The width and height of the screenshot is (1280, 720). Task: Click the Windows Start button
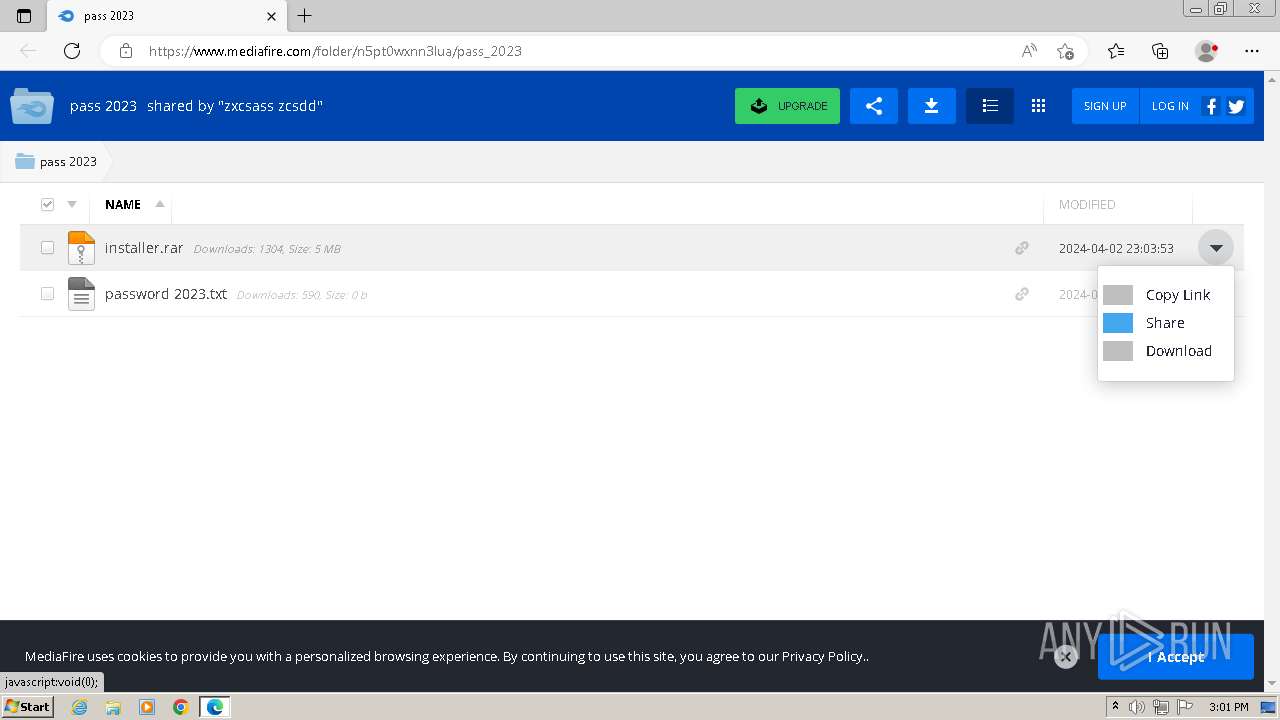click(27, 707)
